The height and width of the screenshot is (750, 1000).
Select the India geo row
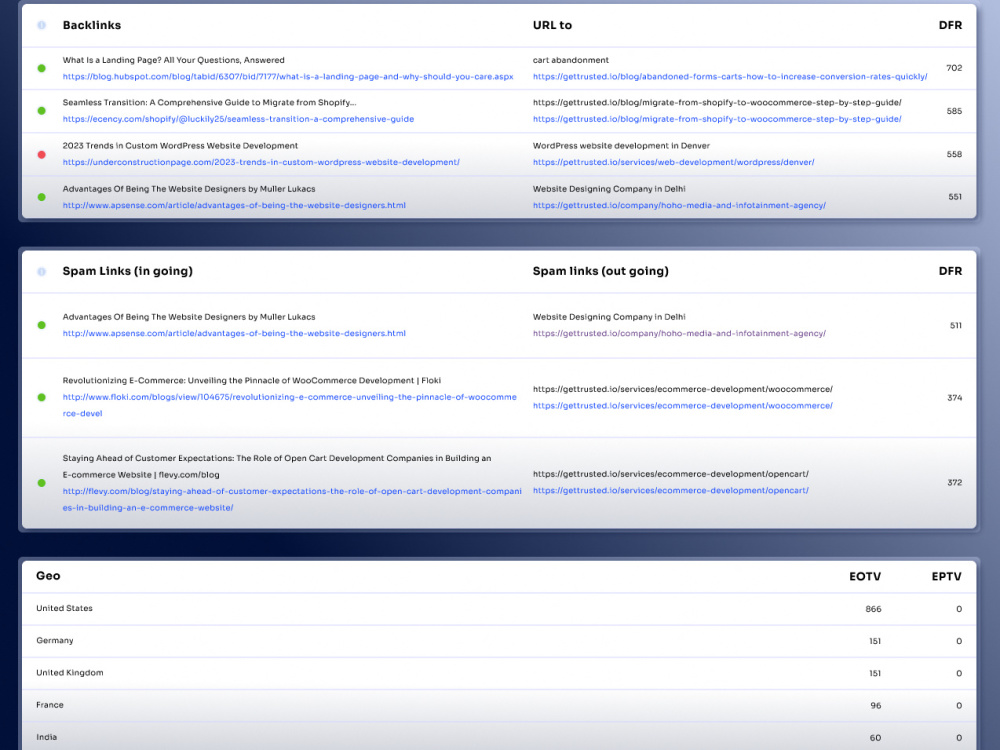tap(499, 737)
